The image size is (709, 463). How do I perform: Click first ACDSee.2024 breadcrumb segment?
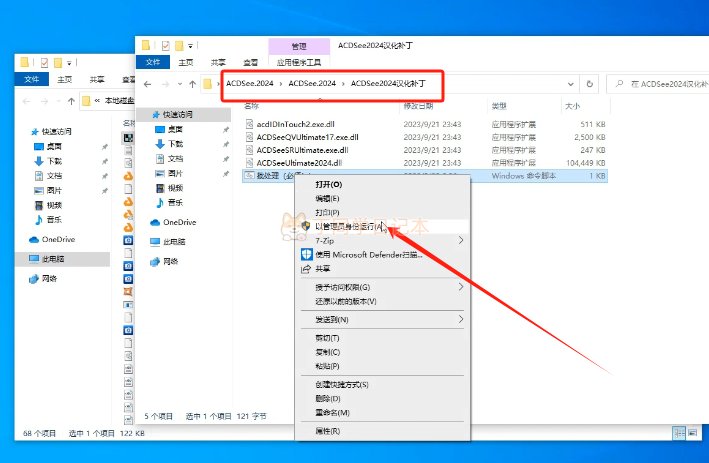pos(250,83)
